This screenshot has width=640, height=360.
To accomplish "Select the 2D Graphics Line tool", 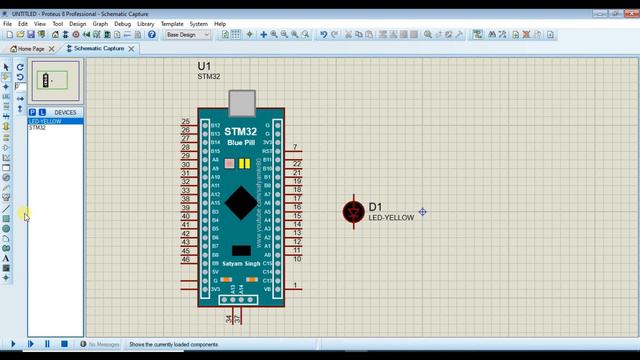I will (6, 209).
